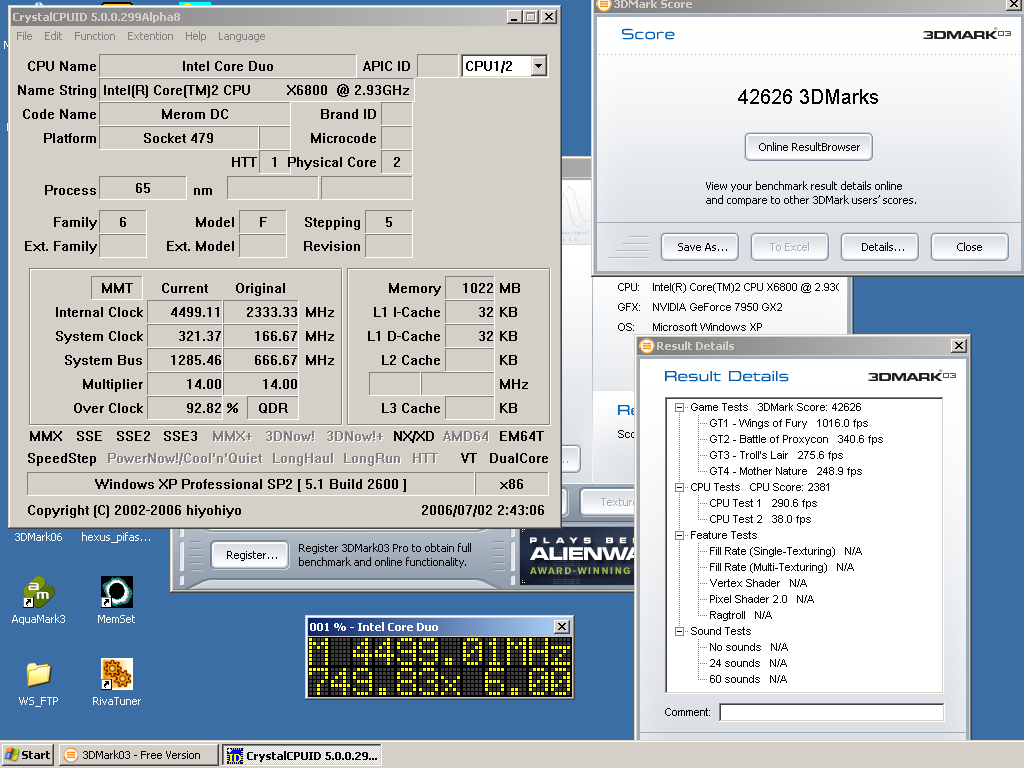Image resolution: width=1024 pixels, height=768 pixels.
Task: Click the Windows XP Professional SP2 OS field
Action: (251, 484)
